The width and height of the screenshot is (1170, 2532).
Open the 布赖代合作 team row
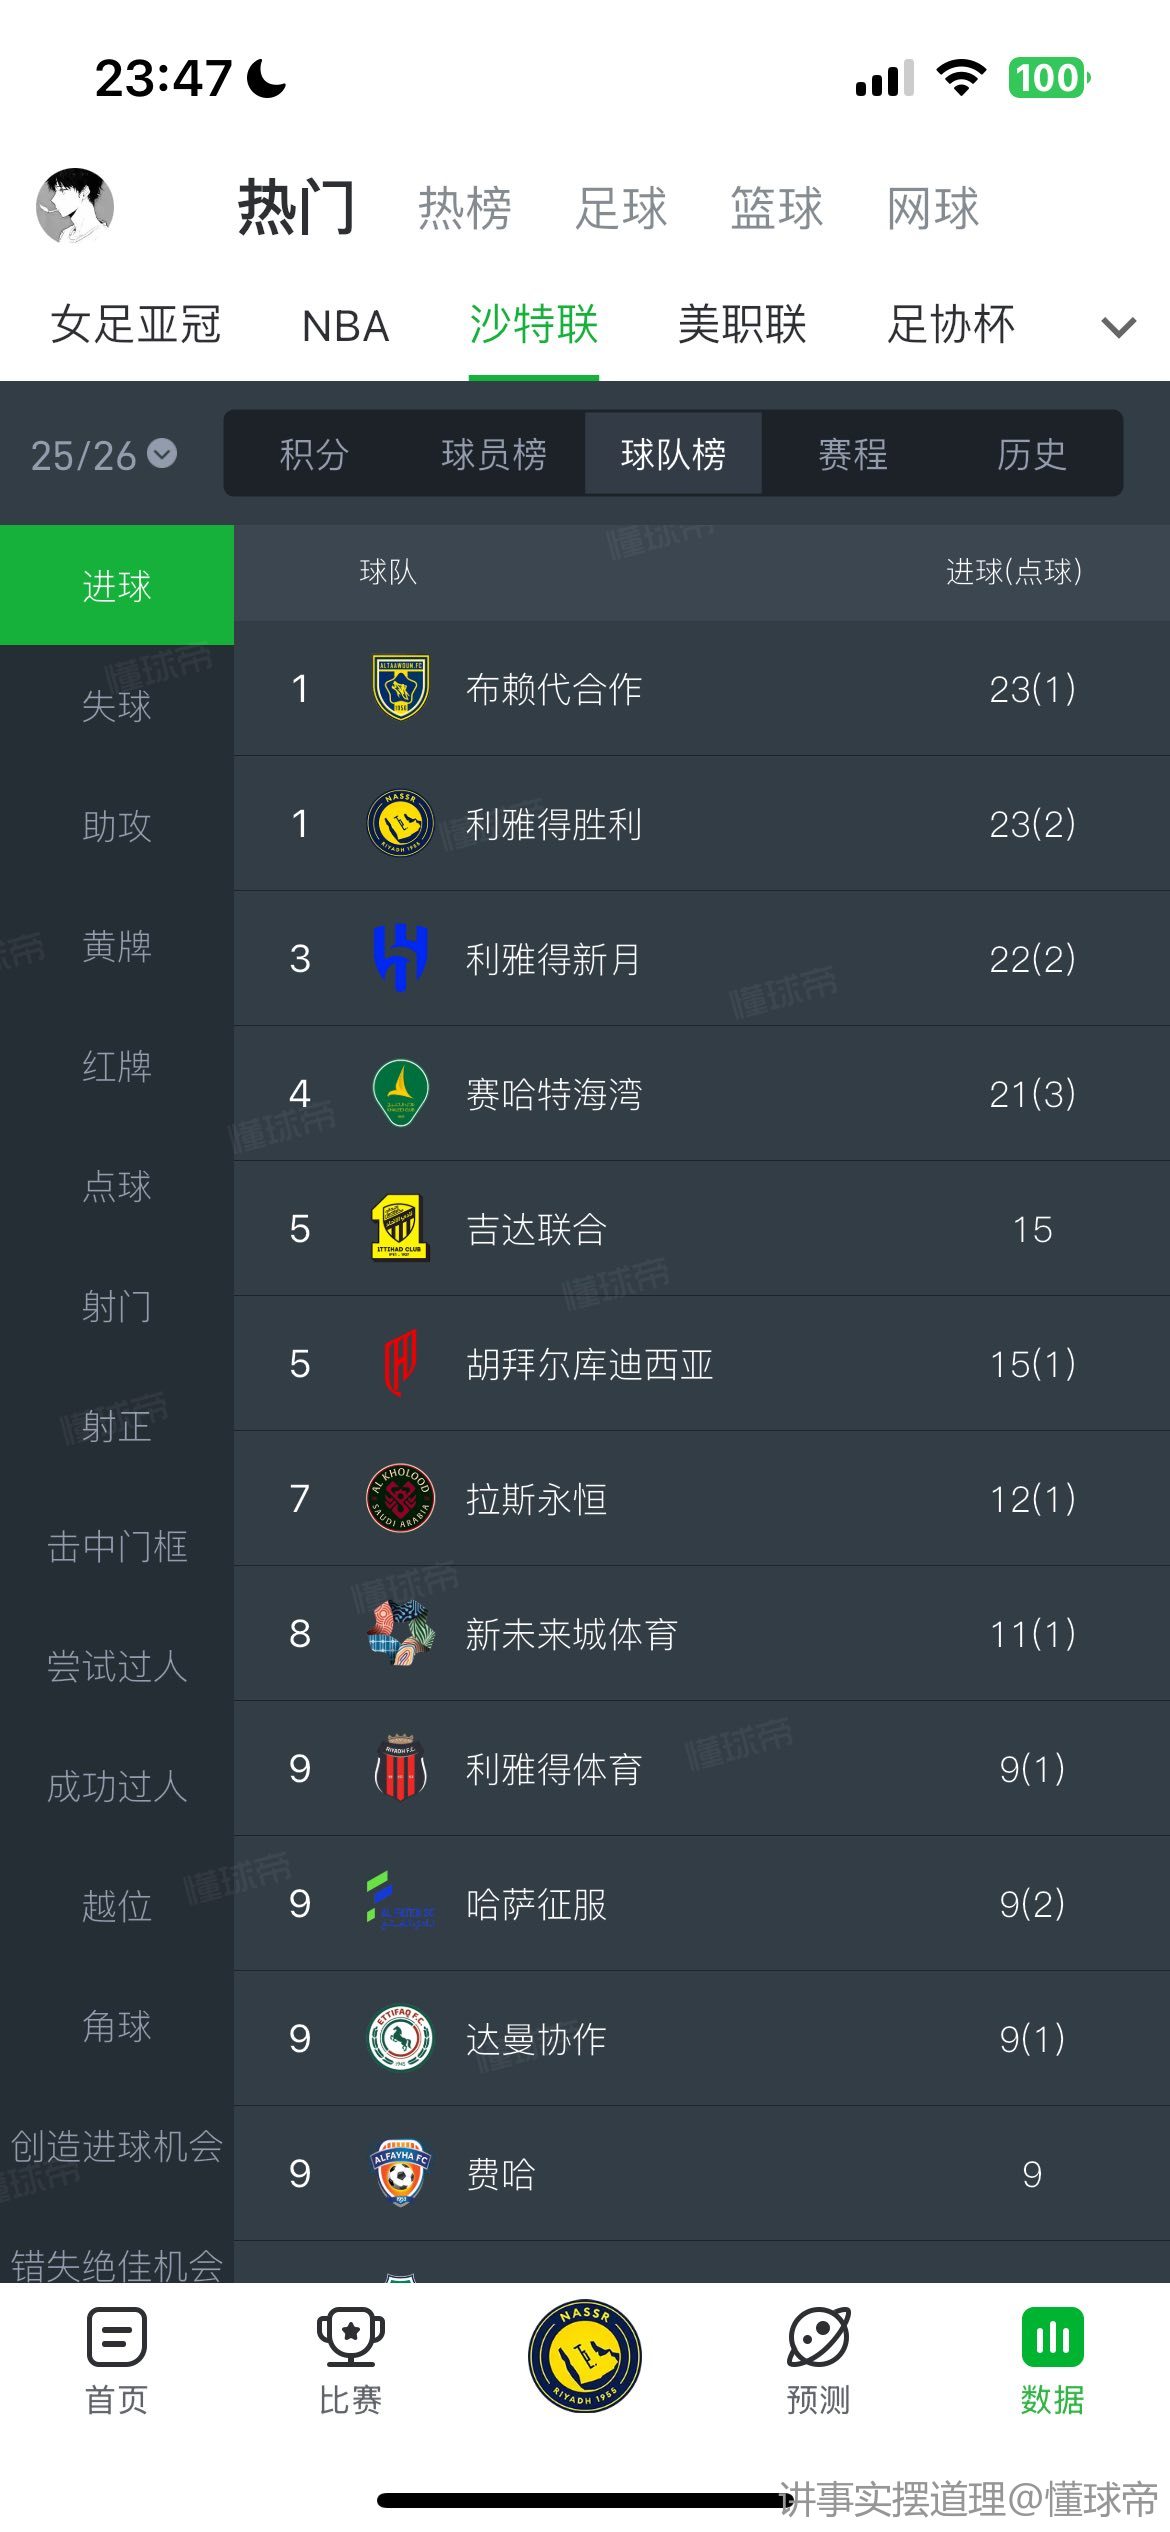click(700, 688)
